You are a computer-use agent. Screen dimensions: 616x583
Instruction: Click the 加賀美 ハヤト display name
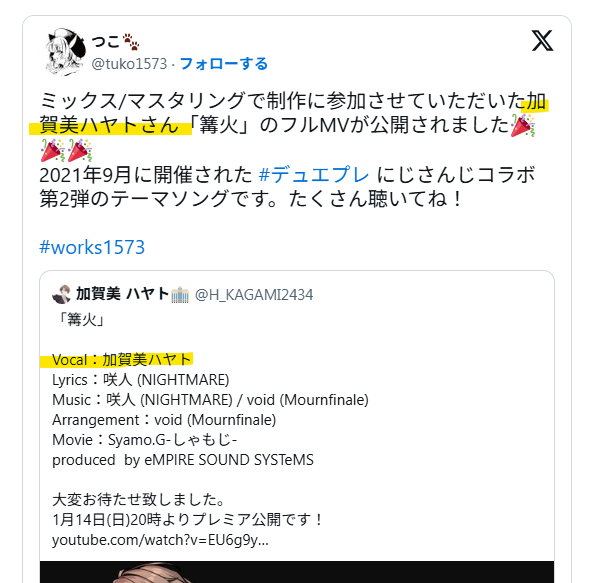(x=122, y=294)
